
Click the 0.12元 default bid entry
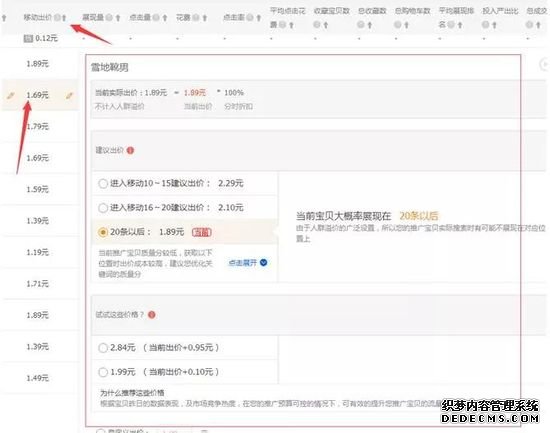[x=41, y=38]
